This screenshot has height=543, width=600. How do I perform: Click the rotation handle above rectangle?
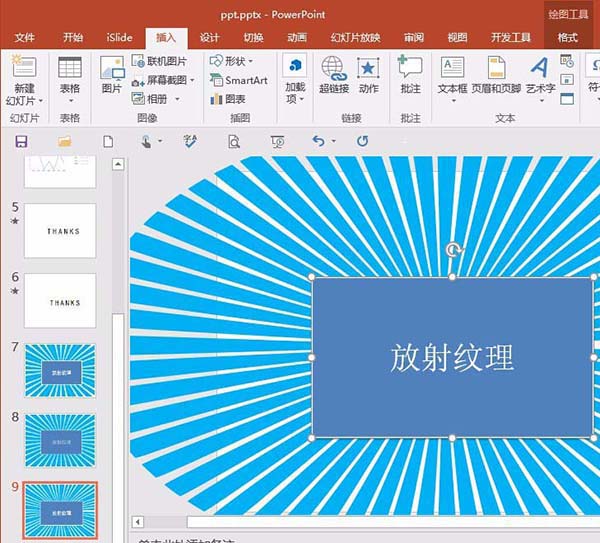point(453,250)
